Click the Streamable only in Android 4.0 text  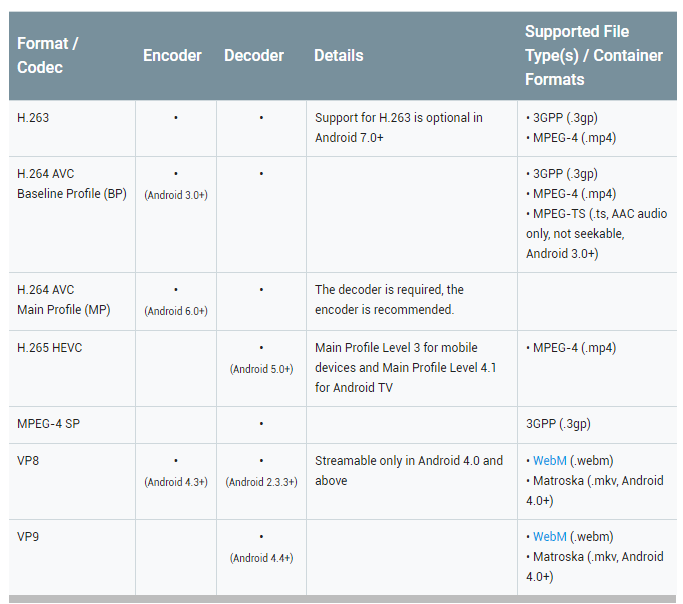pos(409,471)
